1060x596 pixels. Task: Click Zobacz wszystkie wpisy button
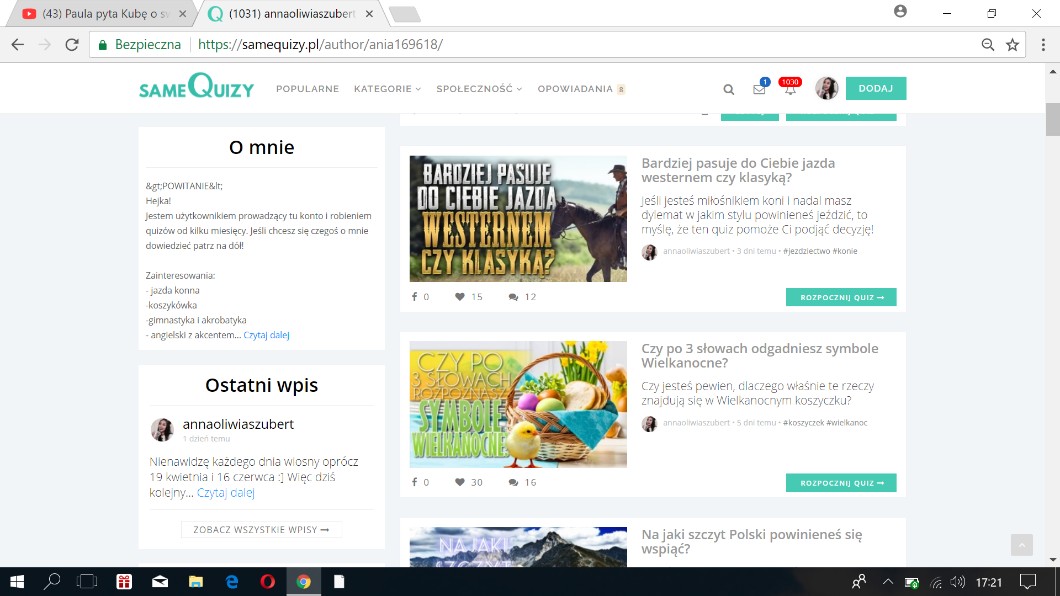261,529
